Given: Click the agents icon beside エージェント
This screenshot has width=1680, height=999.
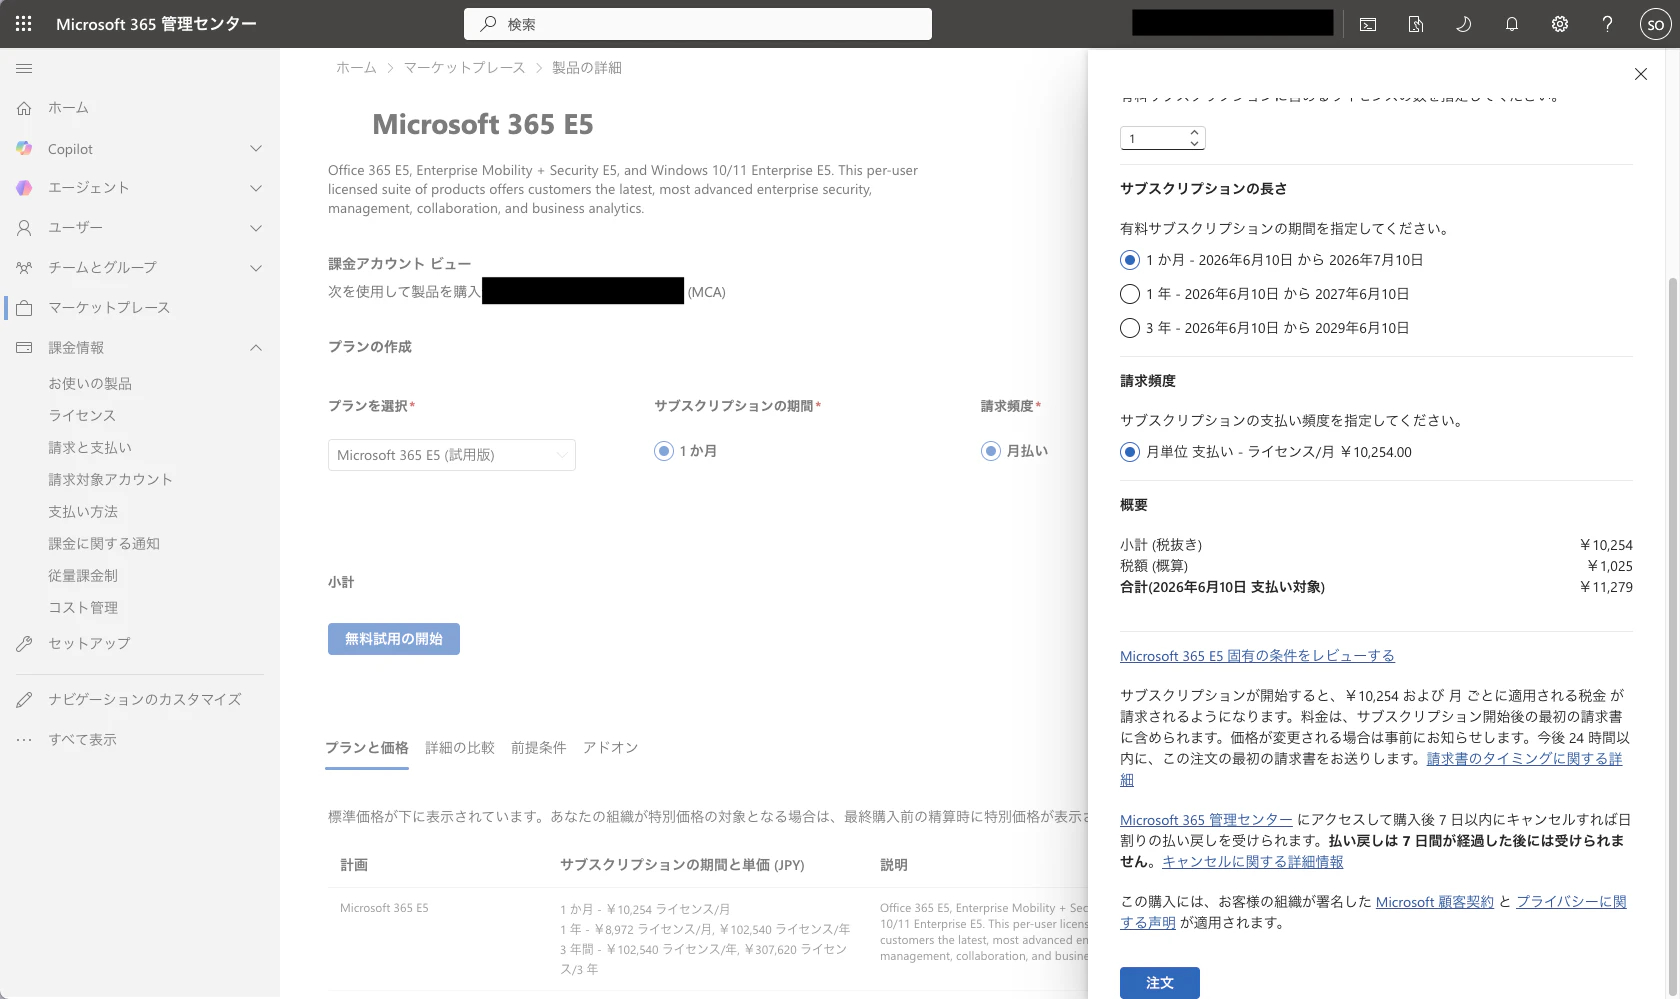Looking at the screenshot, I should (x=24, y=188).
